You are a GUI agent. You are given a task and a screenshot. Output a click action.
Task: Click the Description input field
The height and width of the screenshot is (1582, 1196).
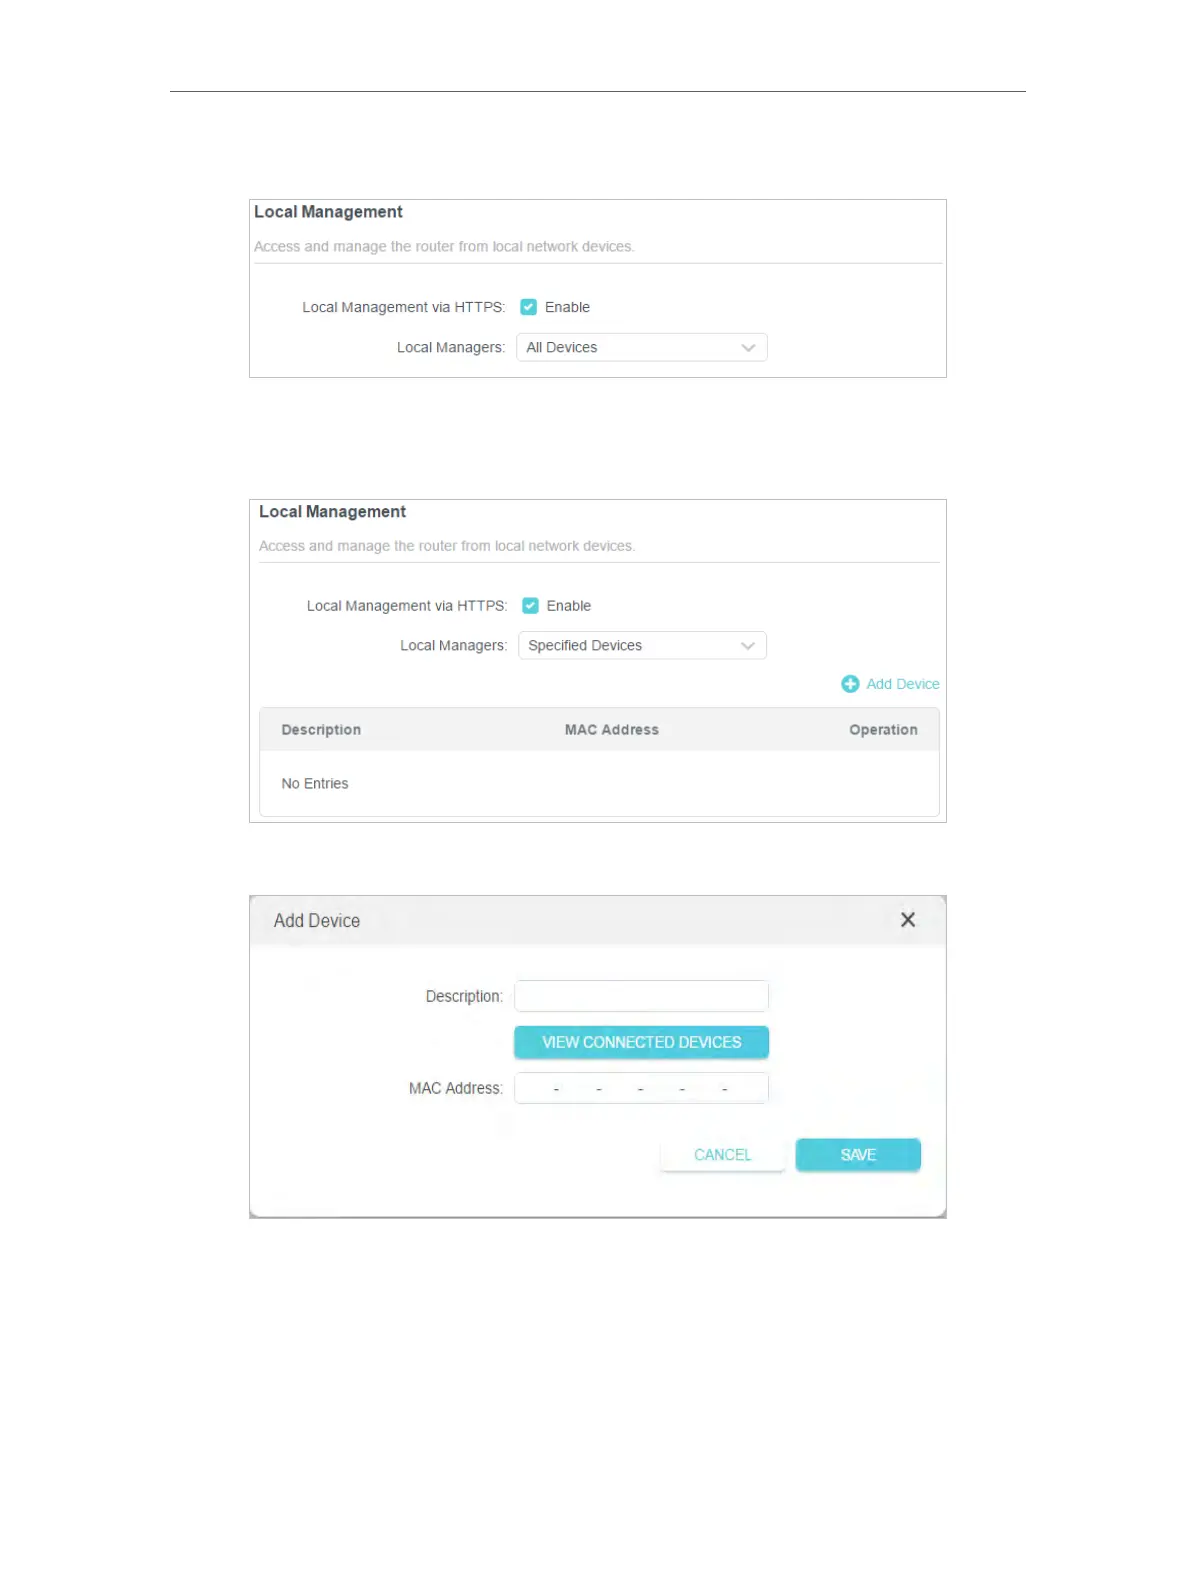click(641, 996)
